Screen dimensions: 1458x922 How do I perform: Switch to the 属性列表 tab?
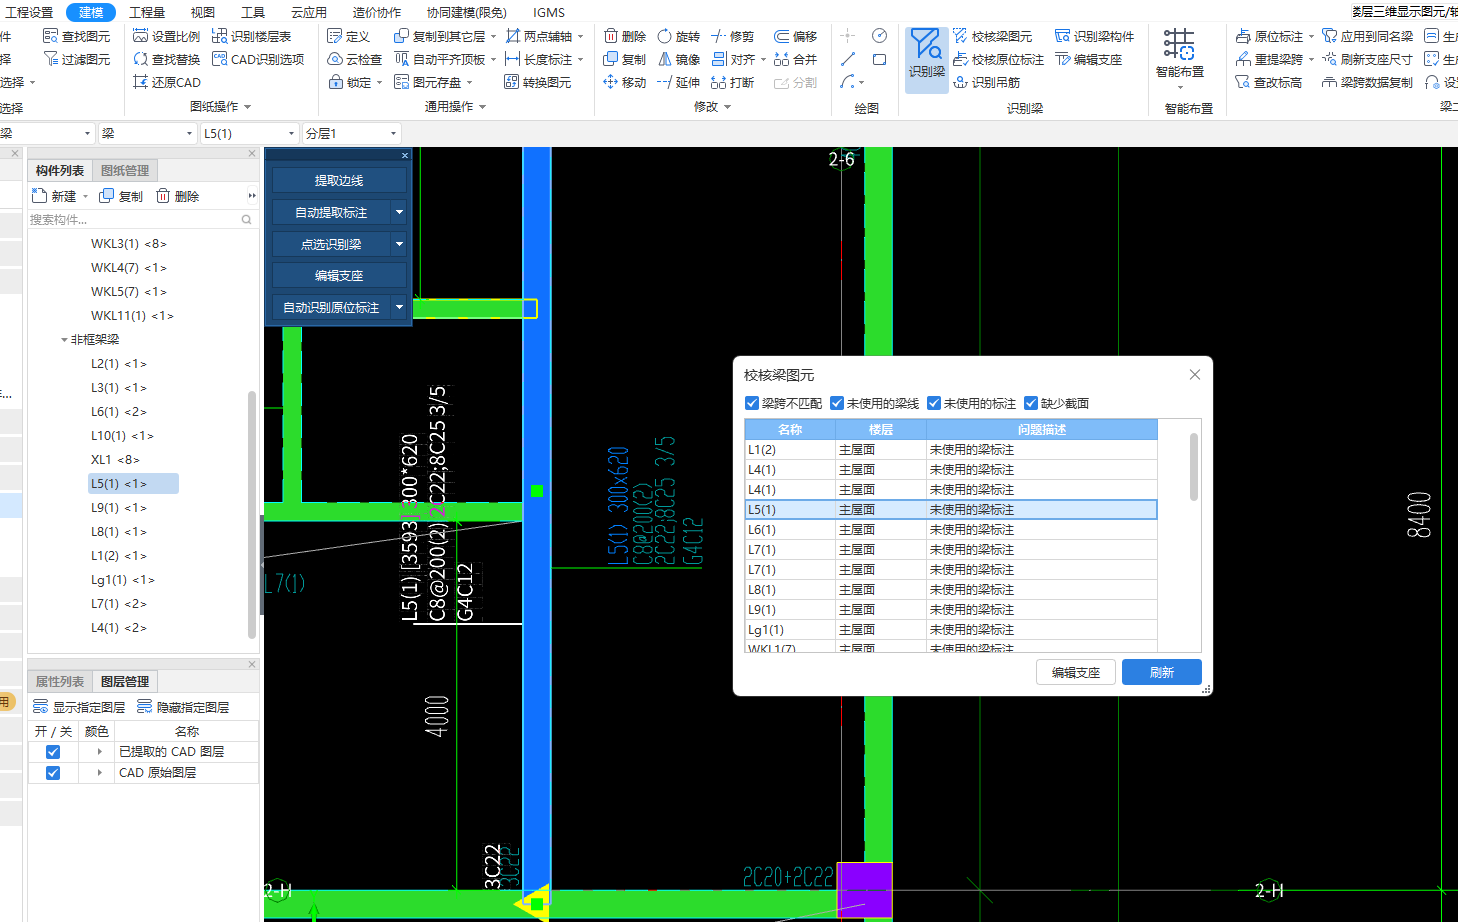pyautogui.click(x=60, y=681)
